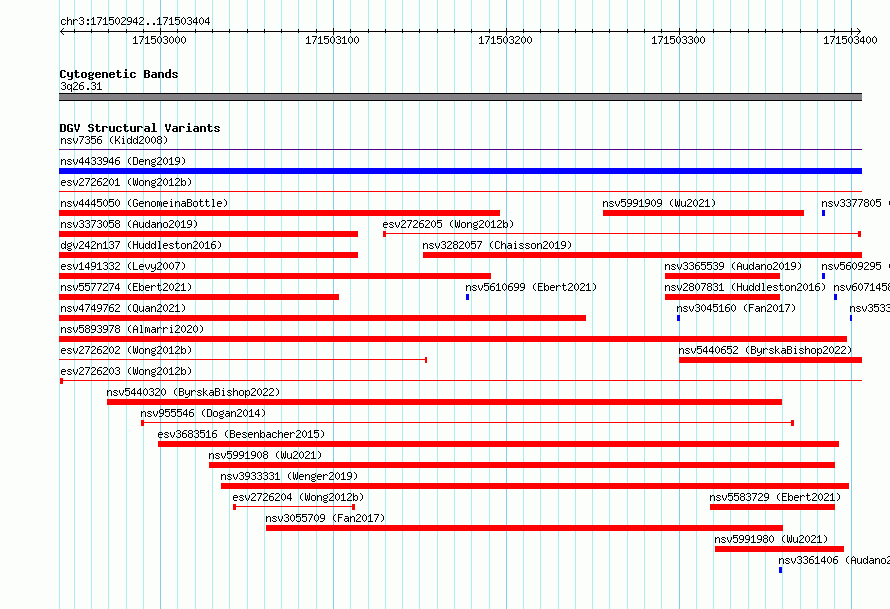Click esv2726203 (Wong2012b) label
Viewport: 890px width, 609px height.
(x=126, y=371)
